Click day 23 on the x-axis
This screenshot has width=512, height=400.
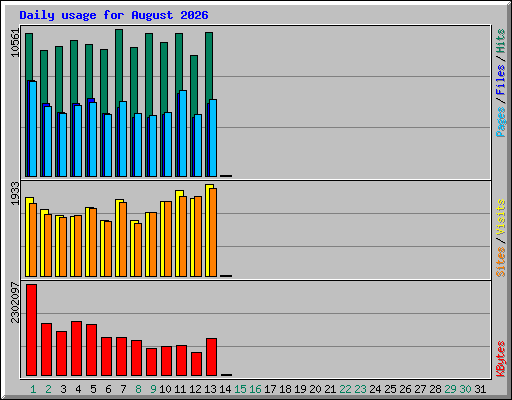[360, 389]
